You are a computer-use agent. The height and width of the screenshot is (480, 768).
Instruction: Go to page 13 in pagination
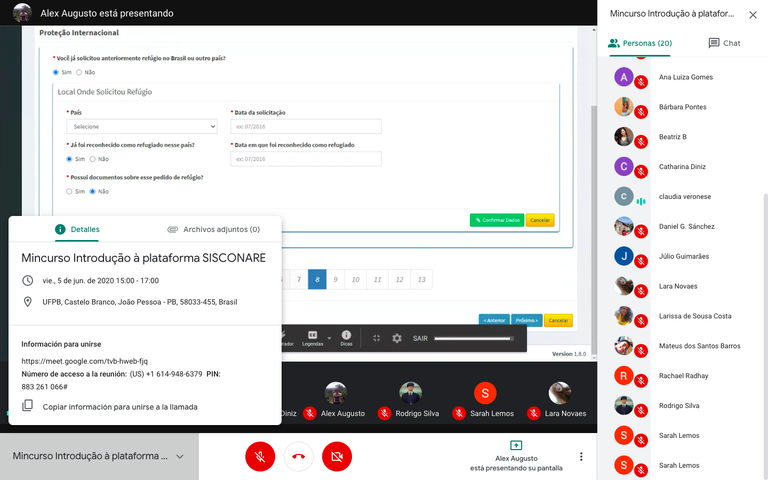coord(422,279)
